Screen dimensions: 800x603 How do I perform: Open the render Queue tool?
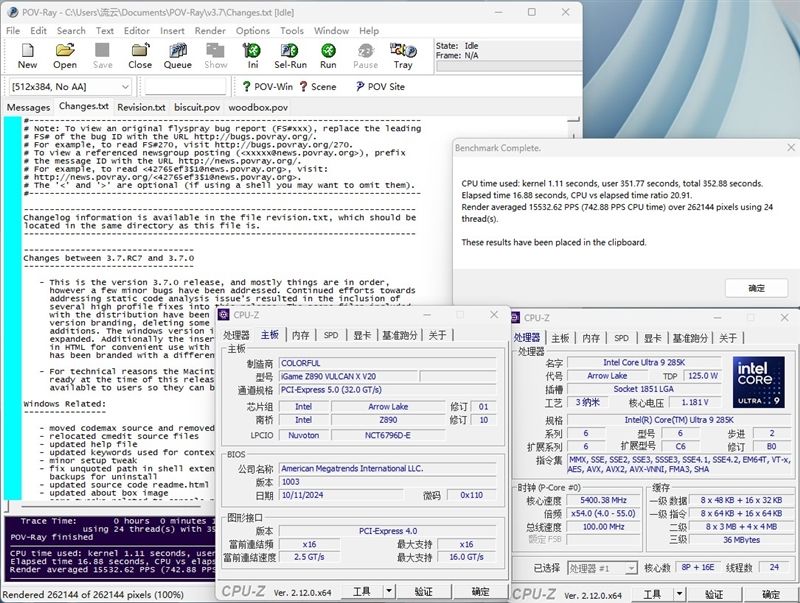click(178, 56)
